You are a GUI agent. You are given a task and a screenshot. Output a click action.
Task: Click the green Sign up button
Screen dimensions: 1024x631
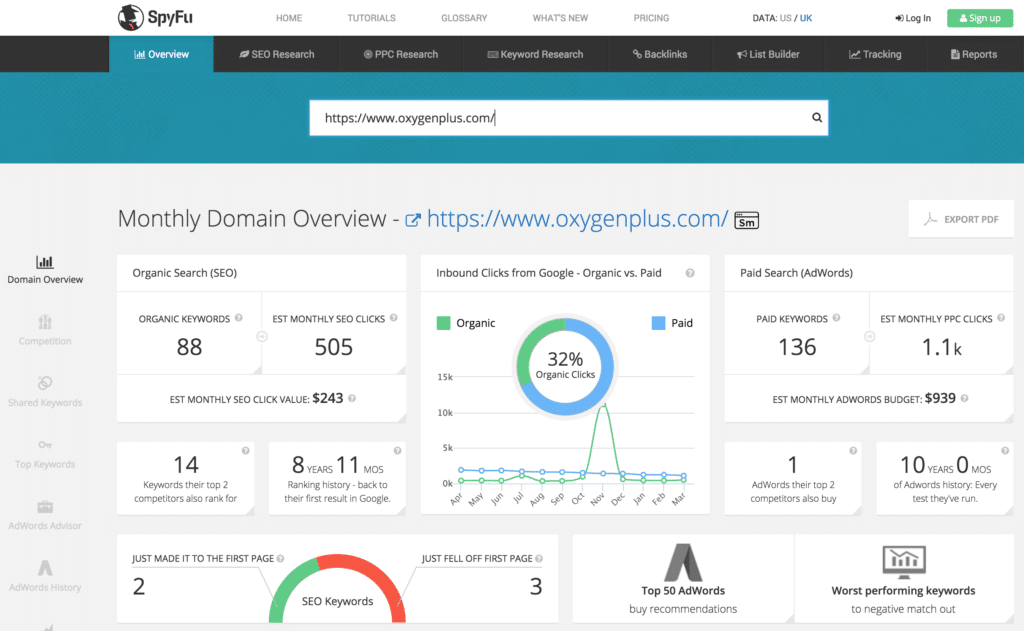pyautogui.click(x=980, y=18)
